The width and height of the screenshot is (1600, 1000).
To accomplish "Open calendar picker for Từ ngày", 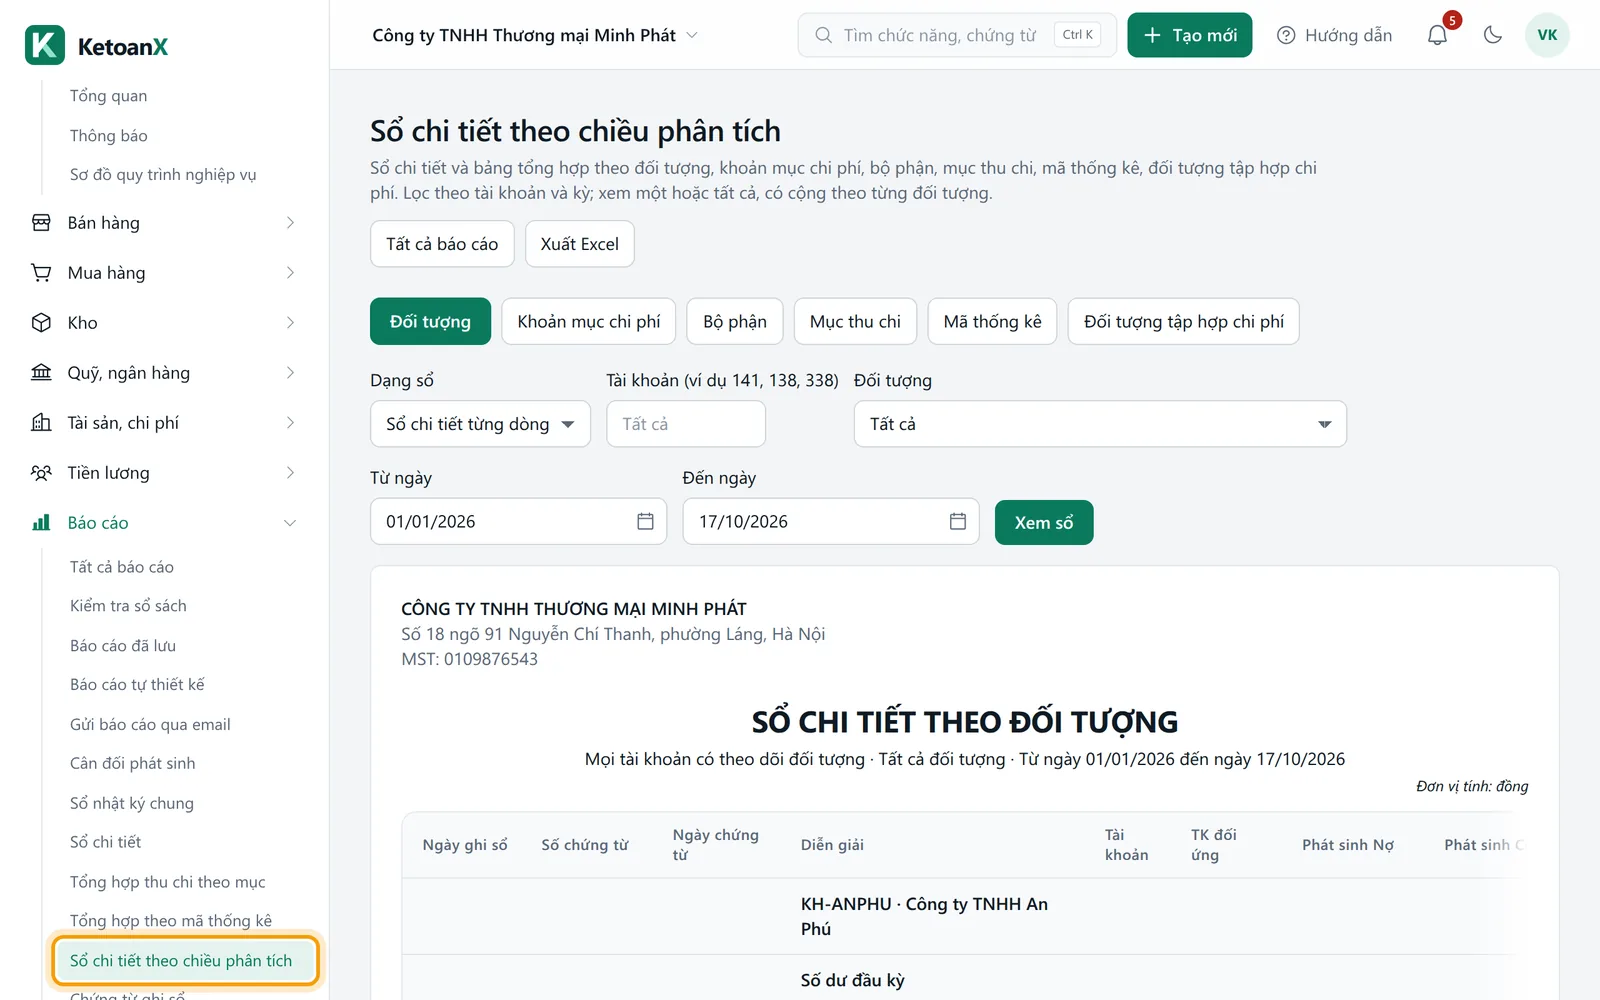I will pos(645,521).
